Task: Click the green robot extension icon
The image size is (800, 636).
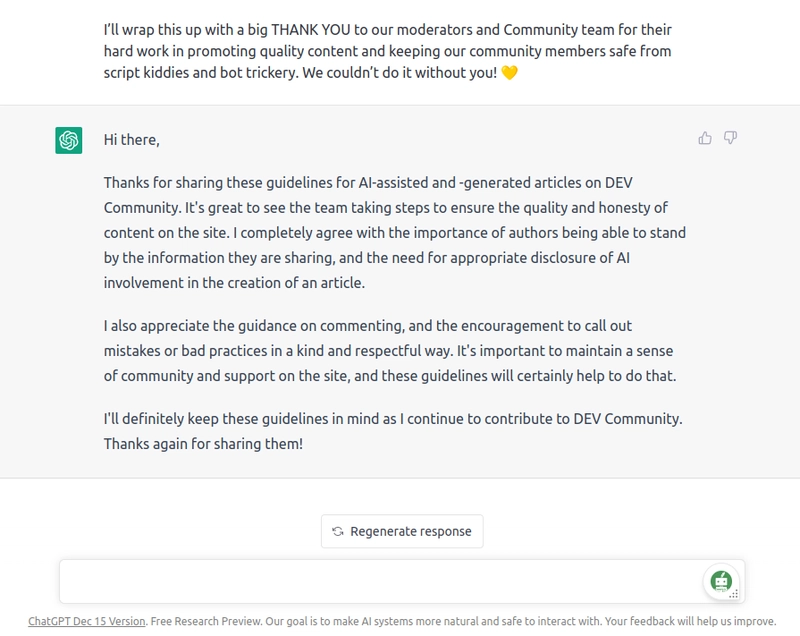Action: coord(720,580)
